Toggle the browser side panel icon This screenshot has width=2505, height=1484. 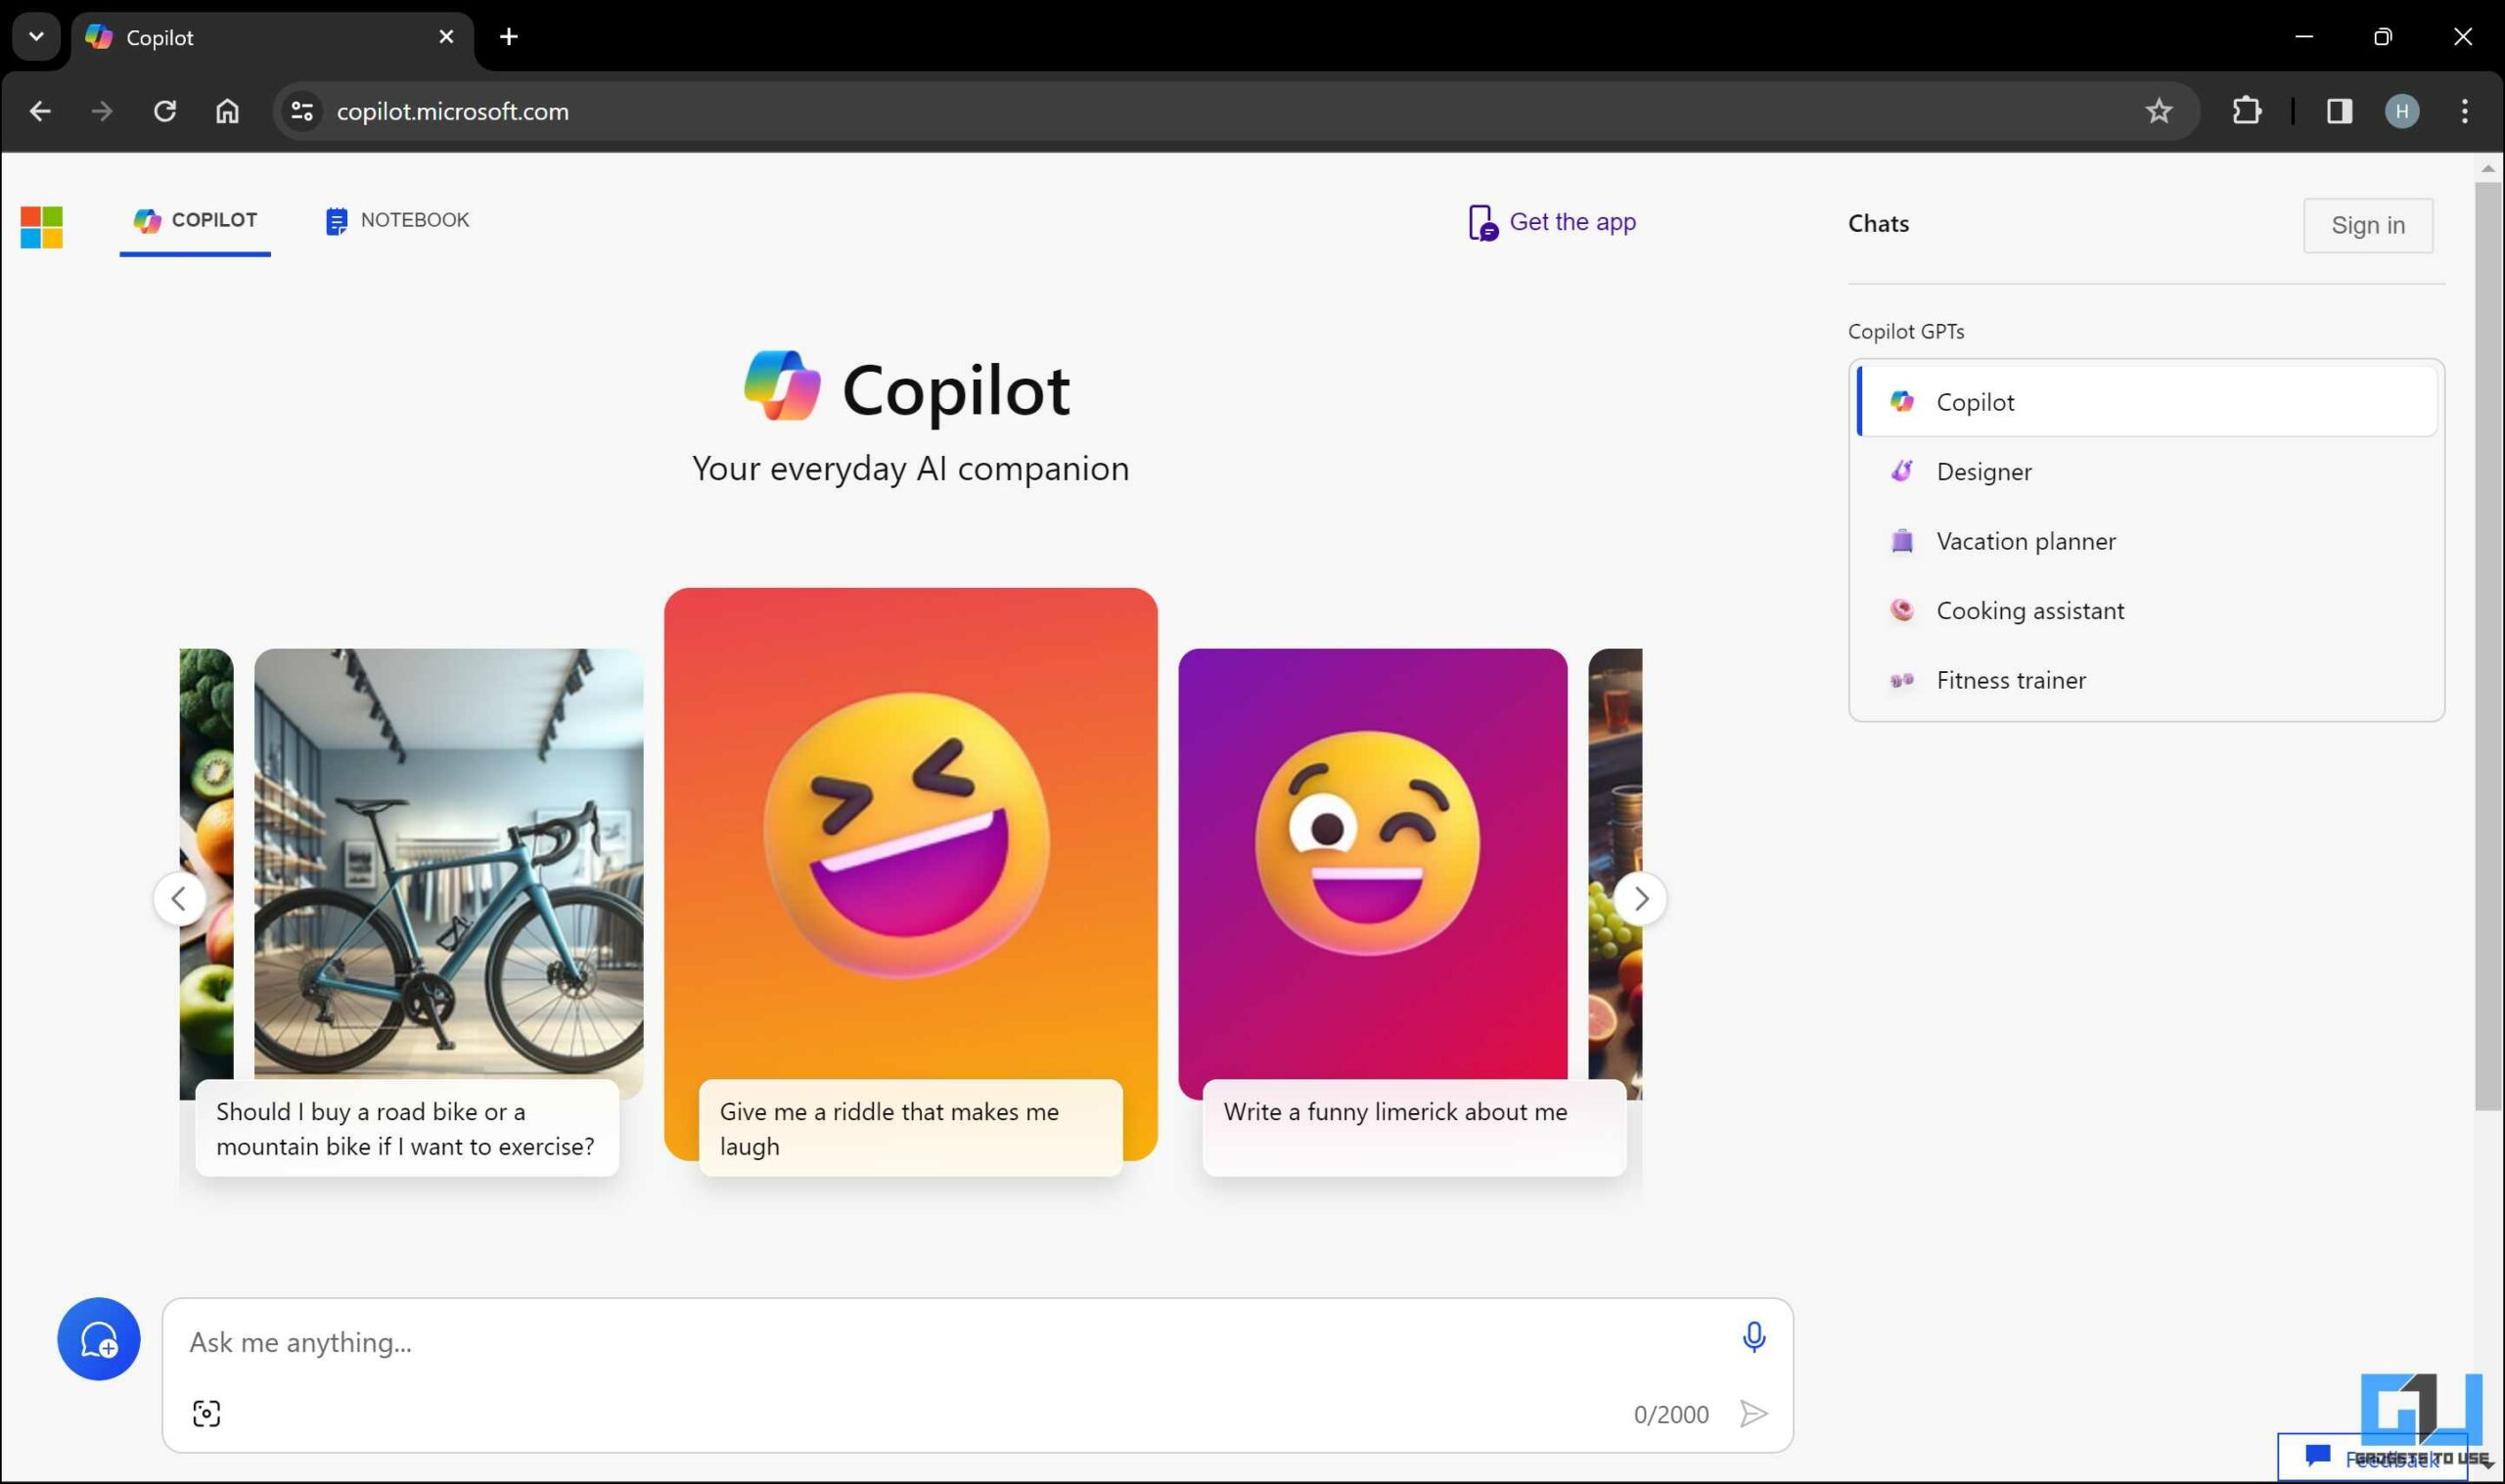click(x=2338, y=111)
